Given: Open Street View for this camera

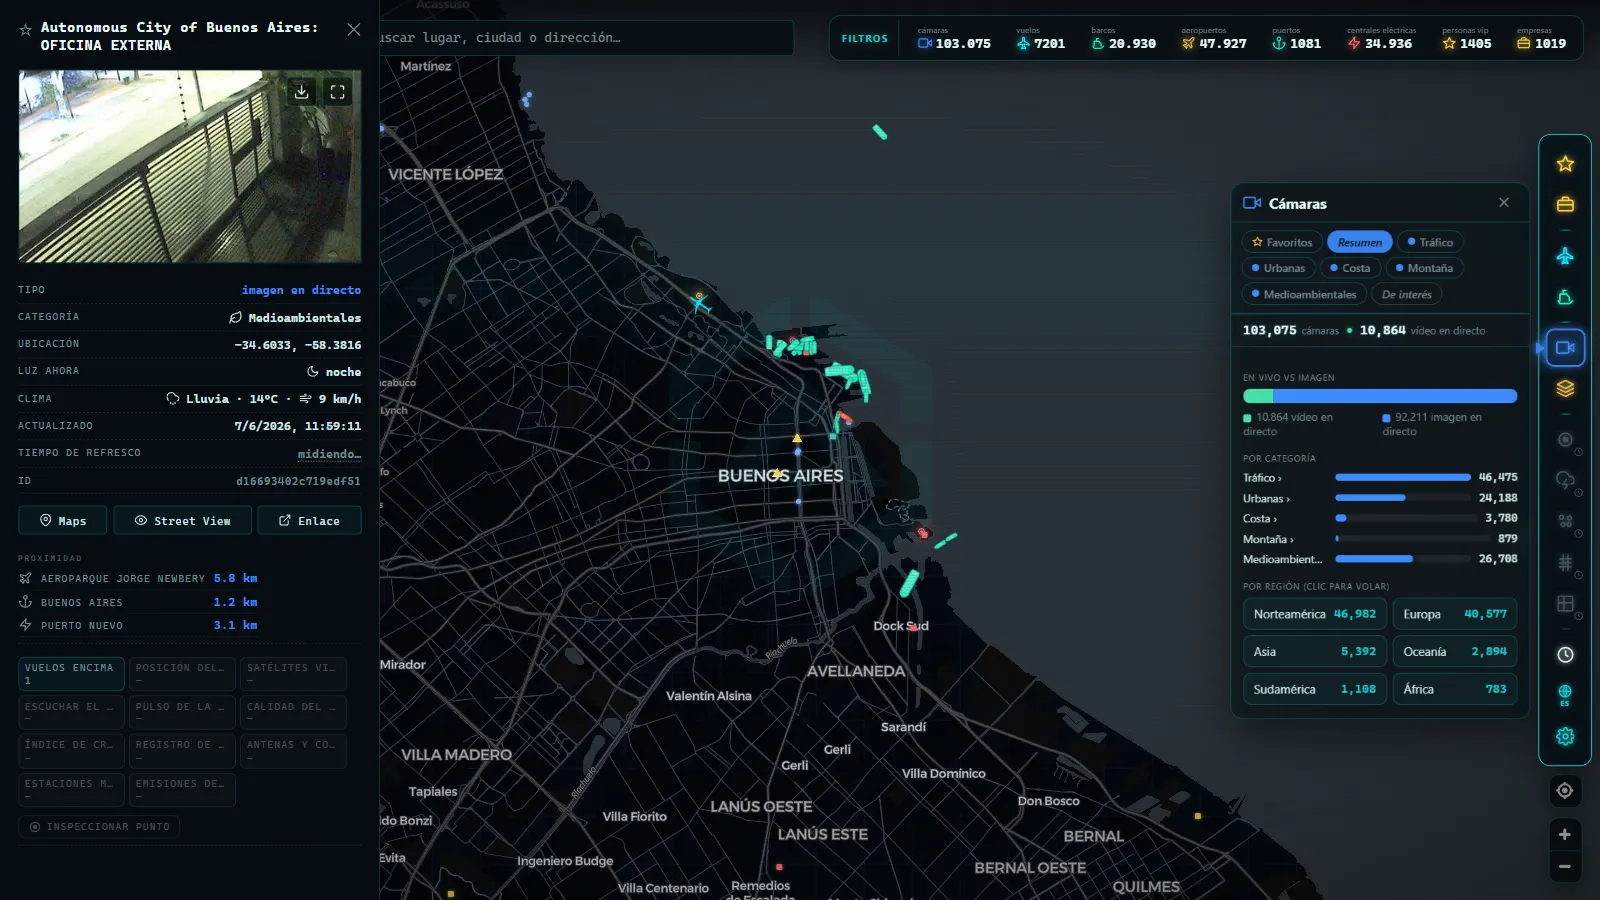Looking at the screenshot, I should 182,521.
